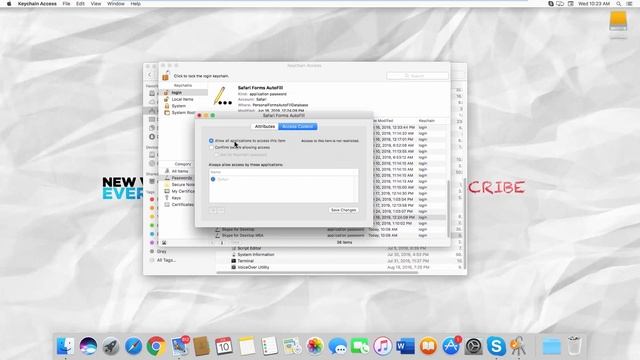Click the pencil password icon of Safari Forms AutoFill

point(222,96)
